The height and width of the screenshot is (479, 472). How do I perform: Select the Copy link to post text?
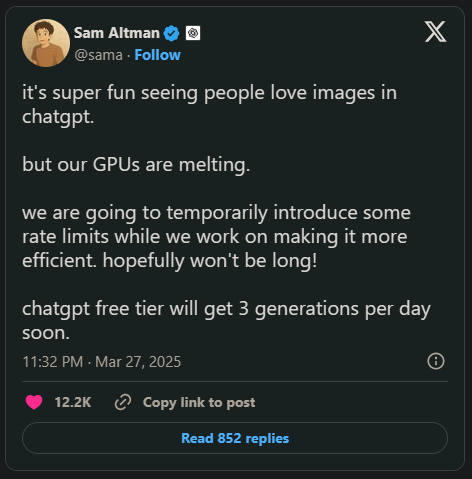point(199,402)
